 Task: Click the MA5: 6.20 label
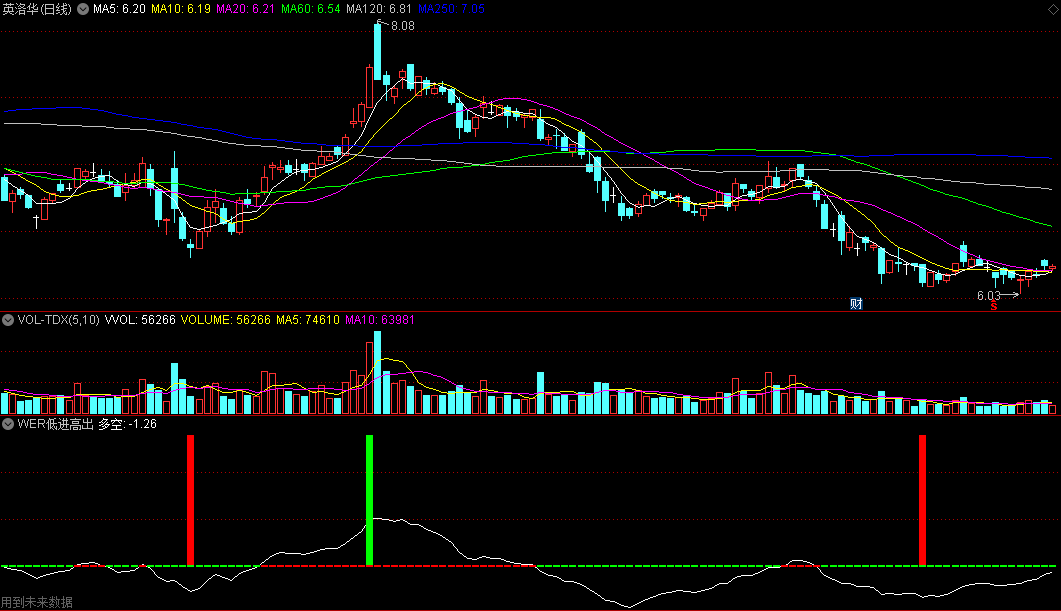(x=119, y=9)
